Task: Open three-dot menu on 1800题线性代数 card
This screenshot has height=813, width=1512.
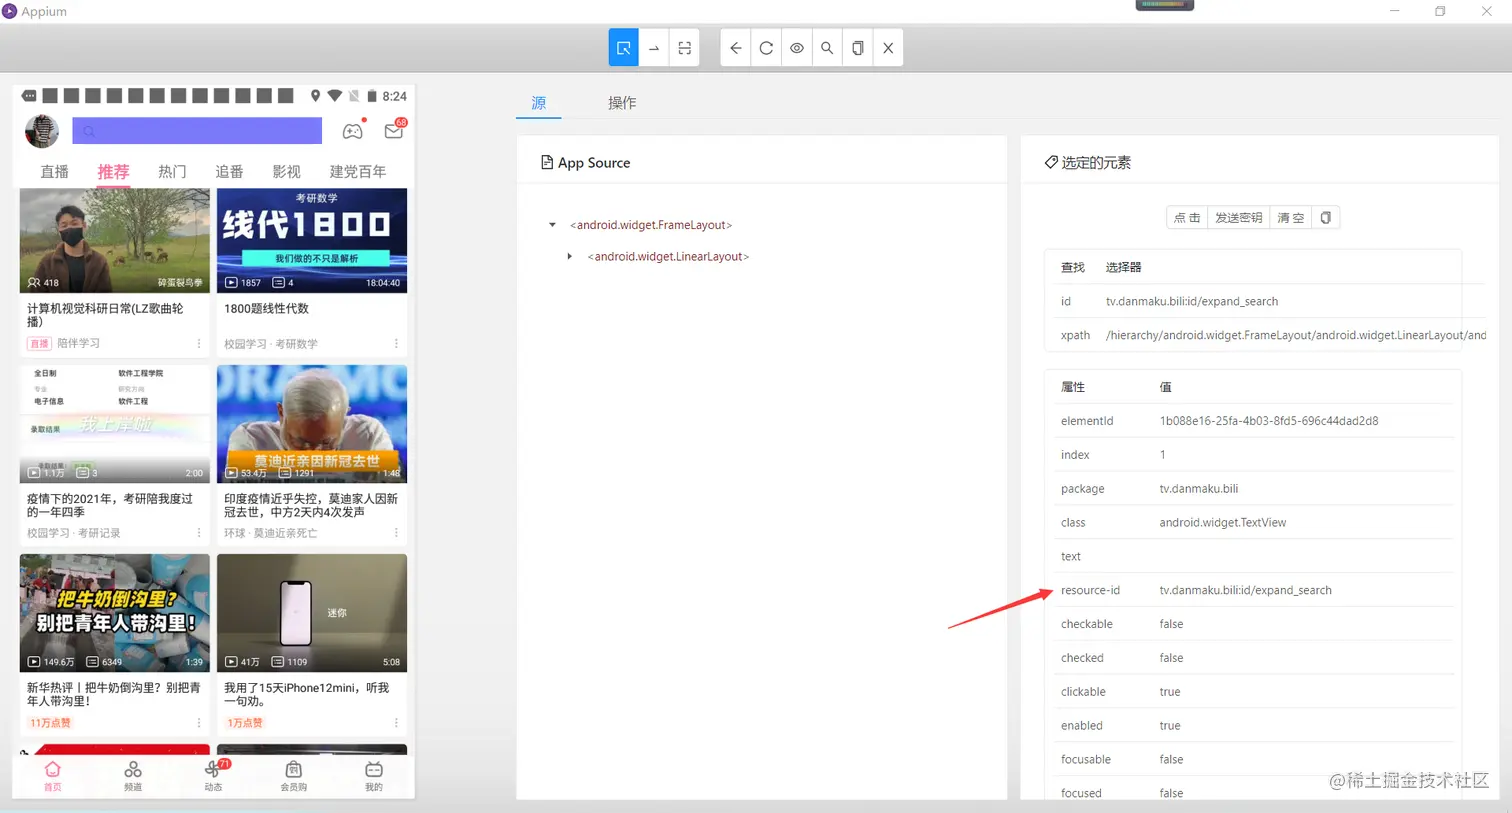Action: [396, 343]
